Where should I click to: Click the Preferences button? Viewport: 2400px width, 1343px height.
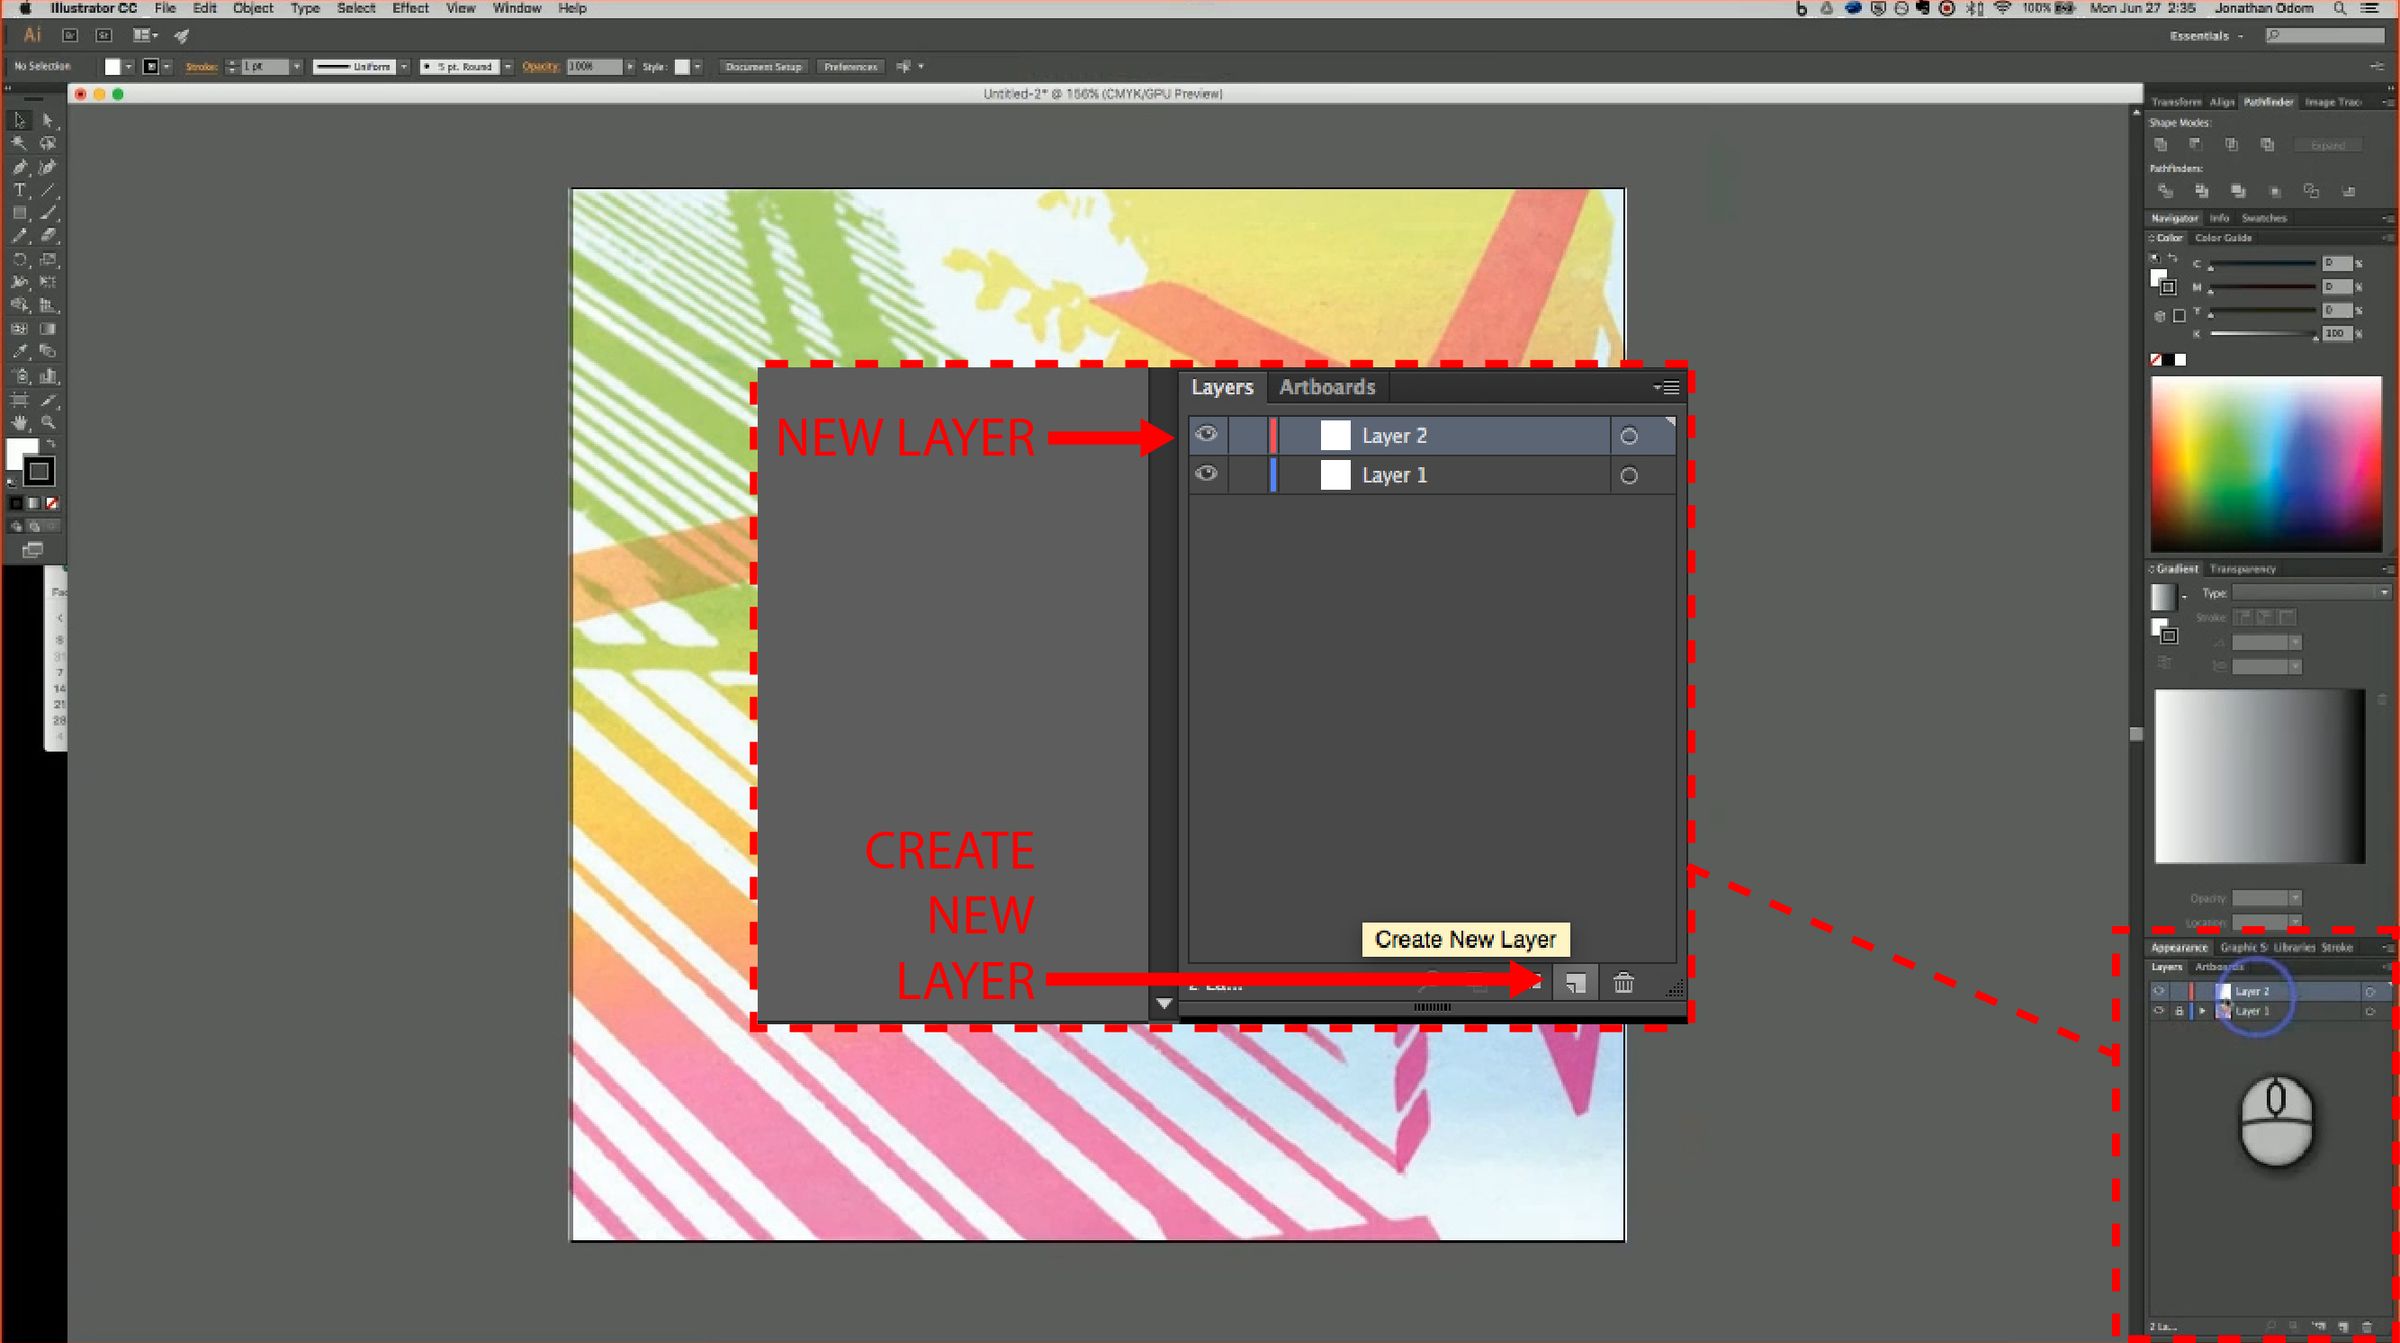[850, 67]
